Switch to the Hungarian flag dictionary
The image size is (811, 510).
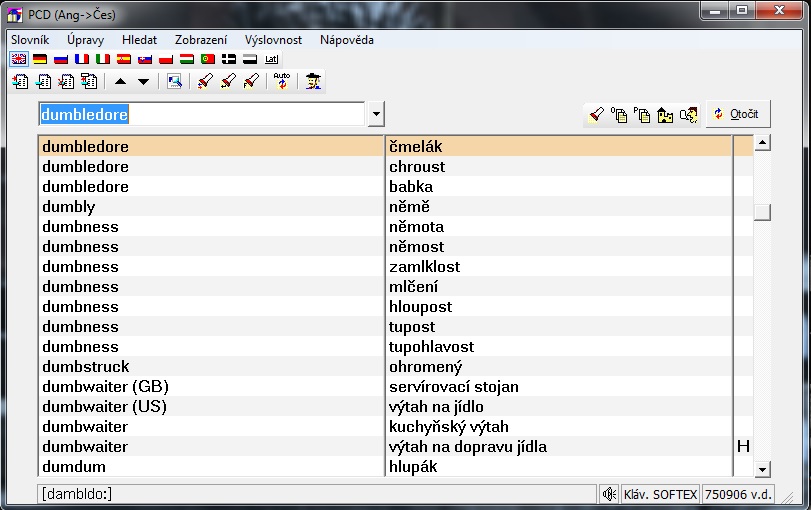click(187, 59)
